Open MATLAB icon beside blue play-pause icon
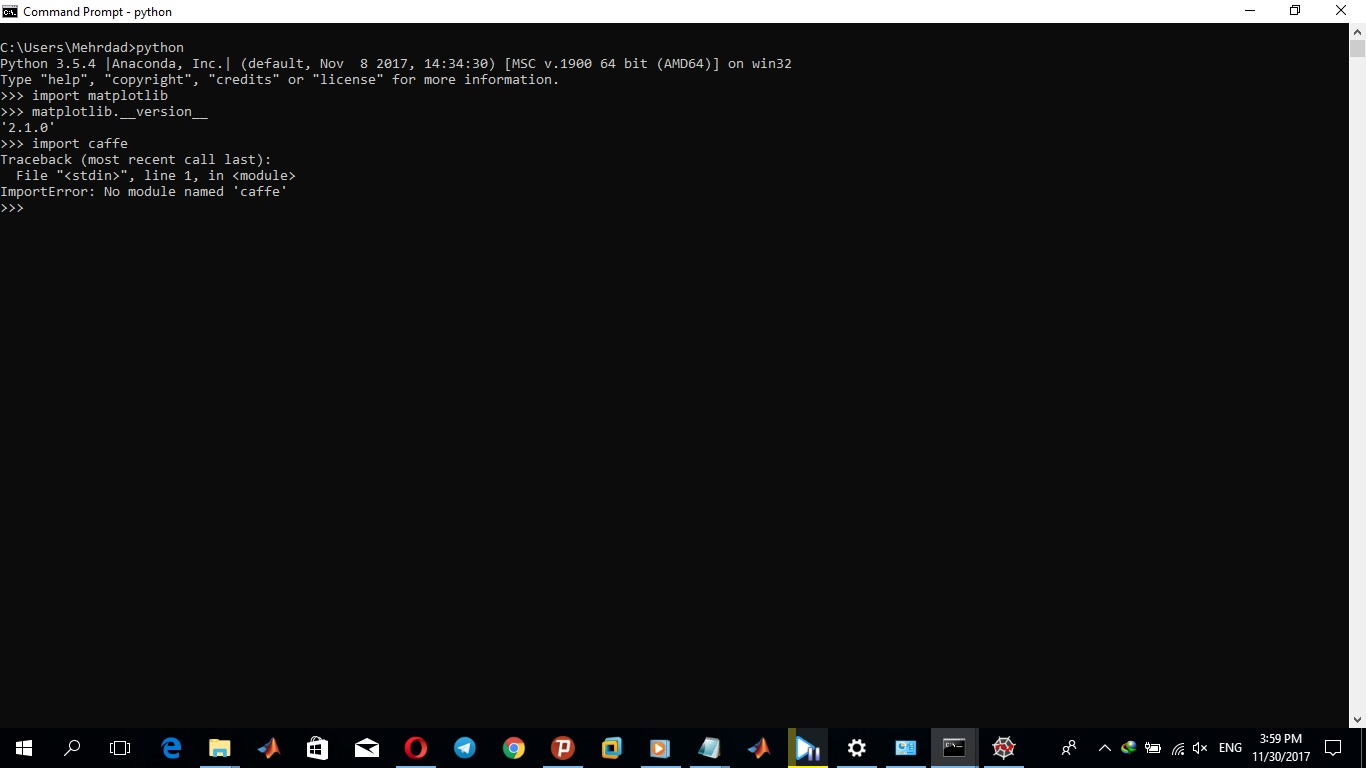Screen dimensions: 1366x768 click(758, 748)
